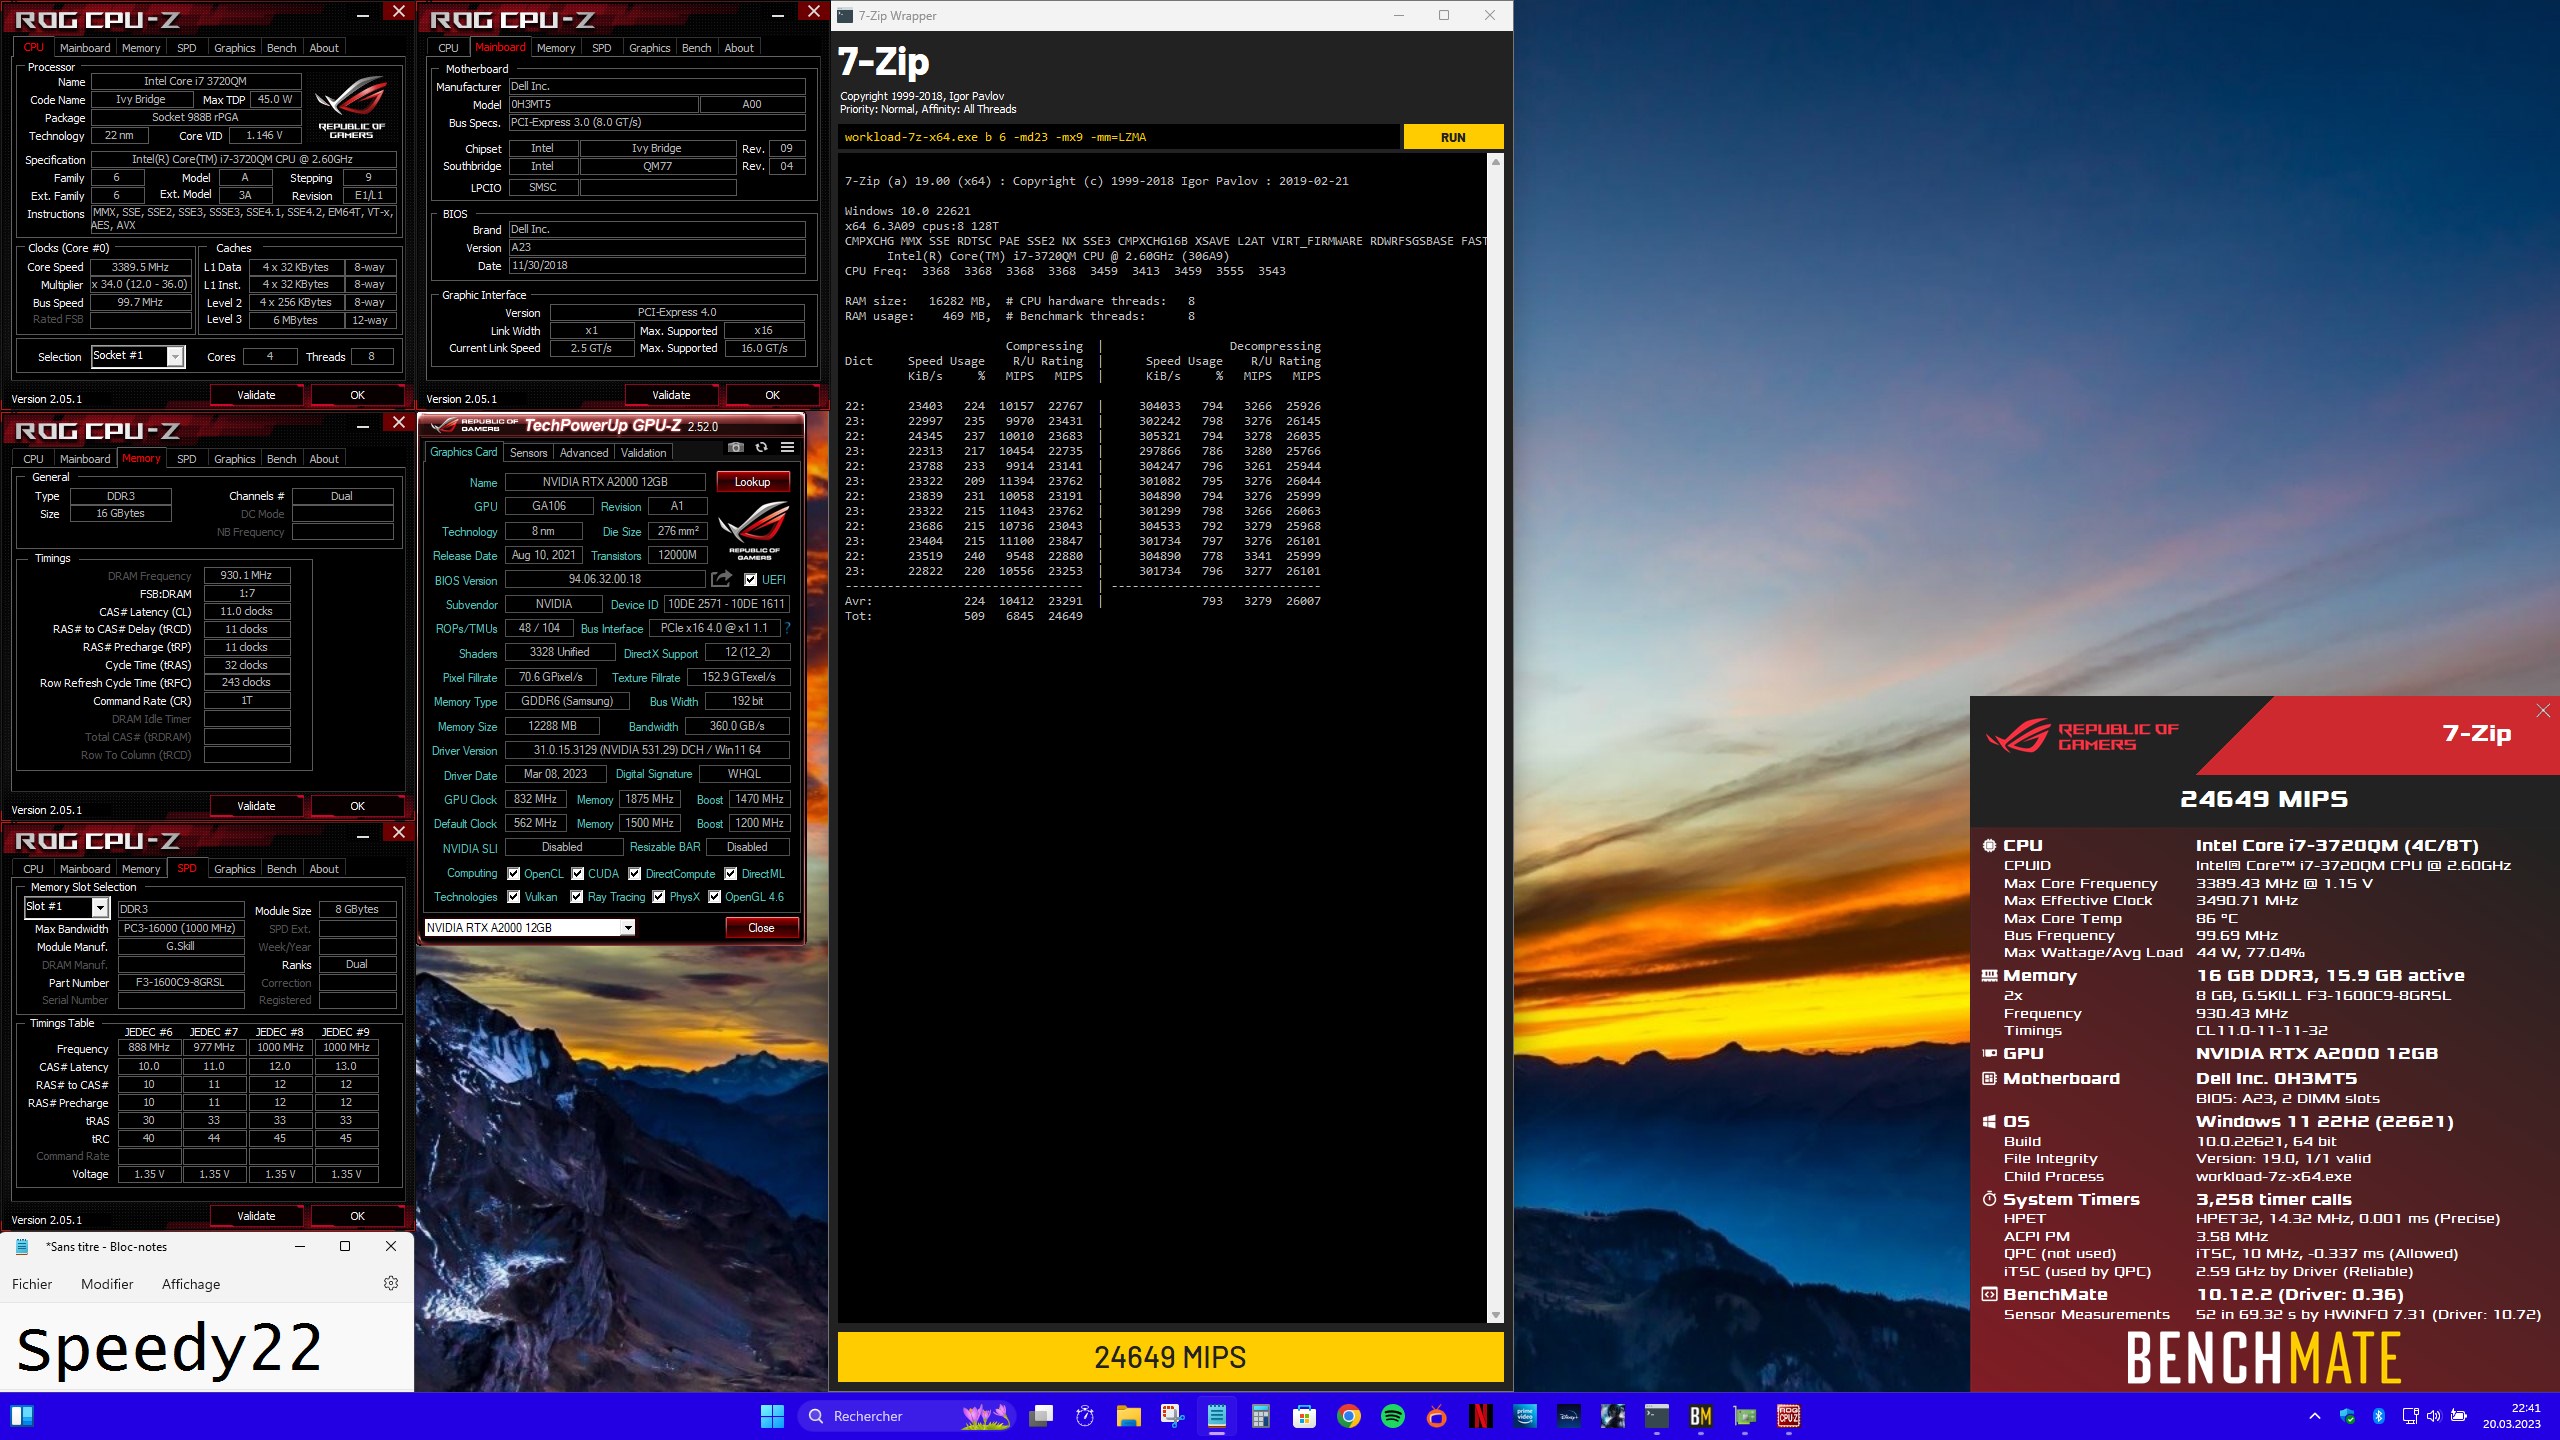Open the Socket #1 selection dropdown
This screenshot has width=2560, height=1440.
pyautogui.click(x=175, y=356)
